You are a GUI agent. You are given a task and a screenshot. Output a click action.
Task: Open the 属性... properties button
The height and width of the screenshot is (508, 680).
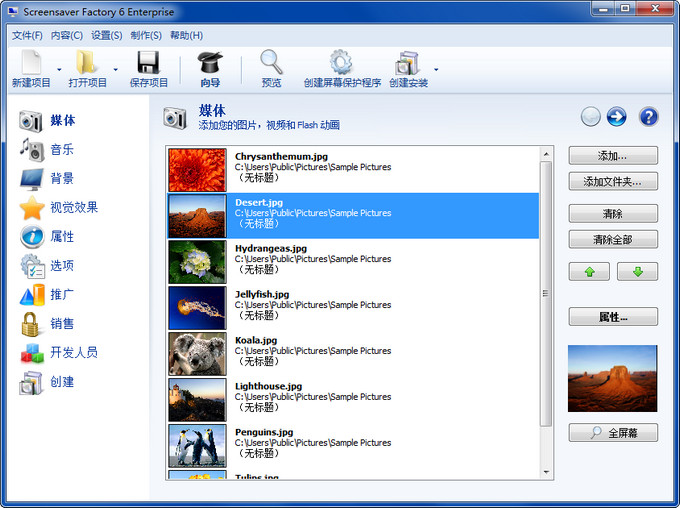click(613, 317)
